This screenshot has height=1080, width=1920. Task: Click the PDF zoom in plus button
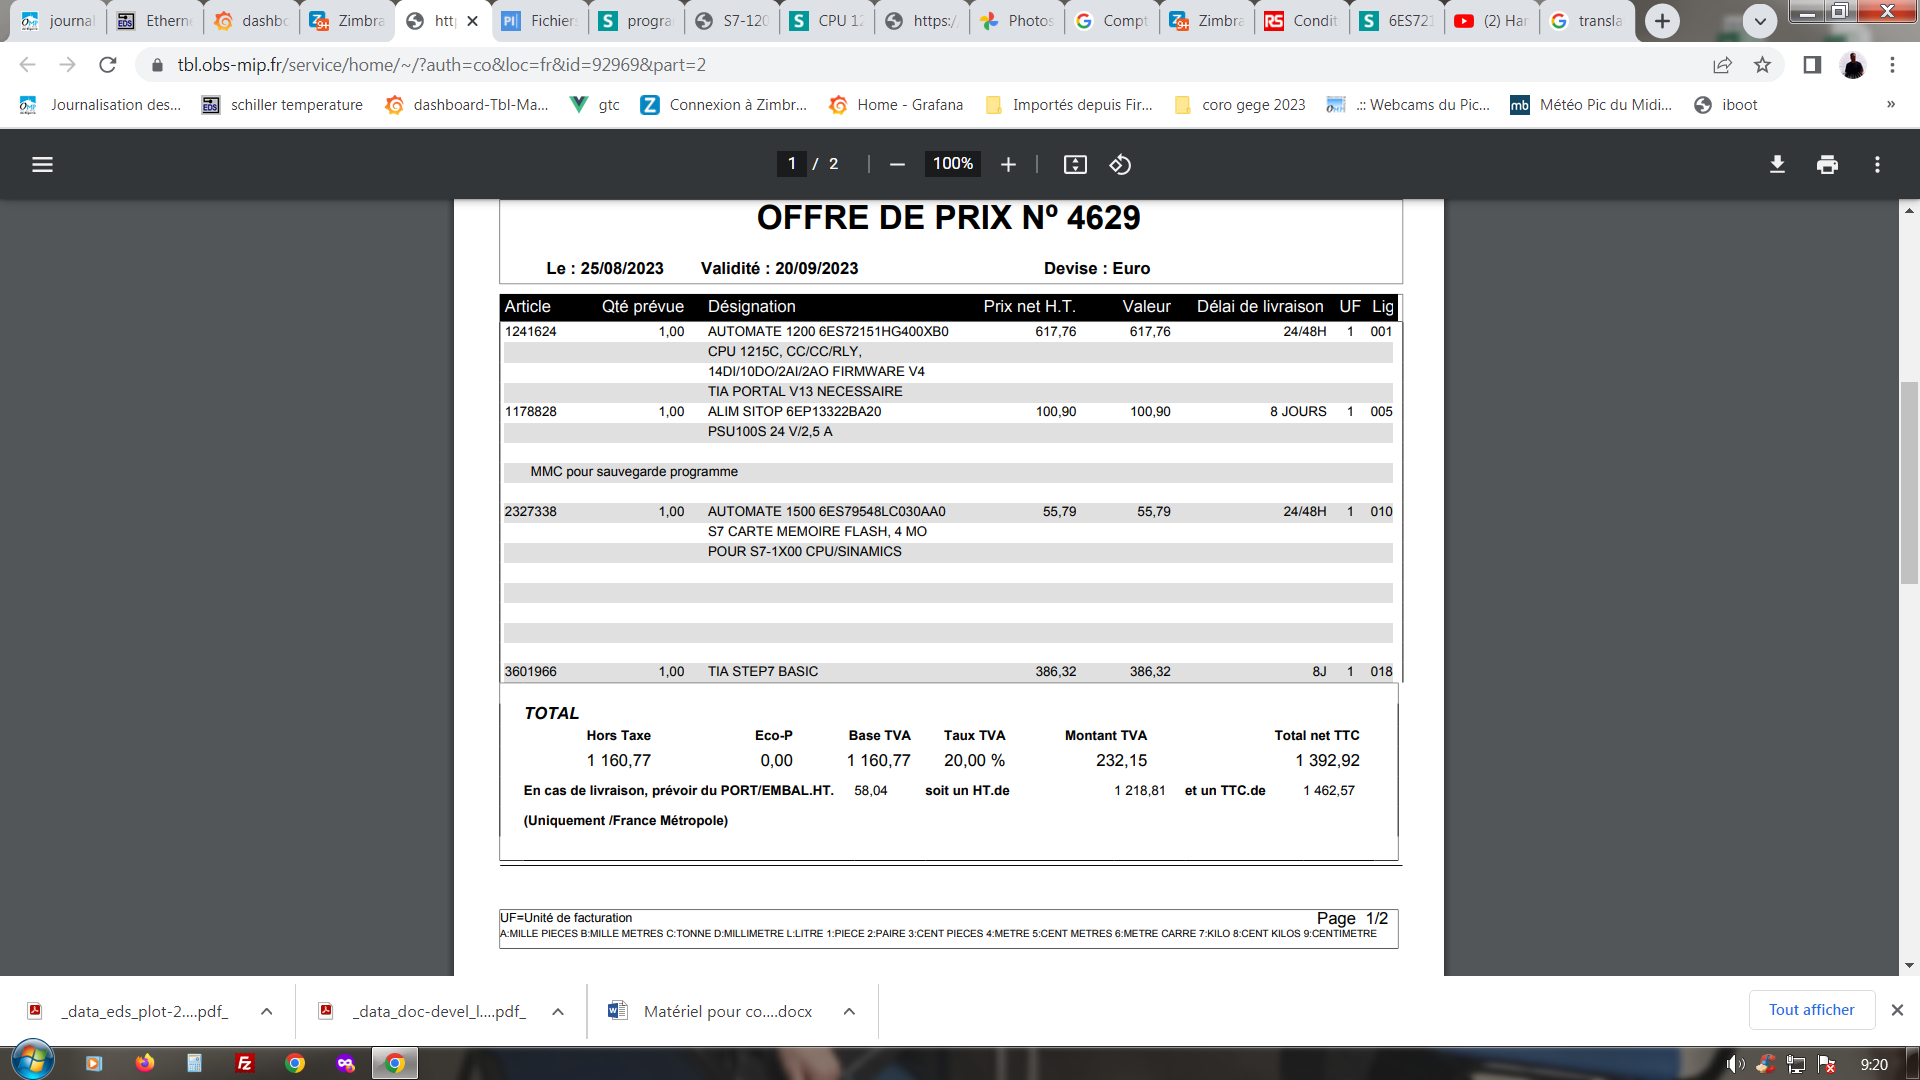(1008, 164)
